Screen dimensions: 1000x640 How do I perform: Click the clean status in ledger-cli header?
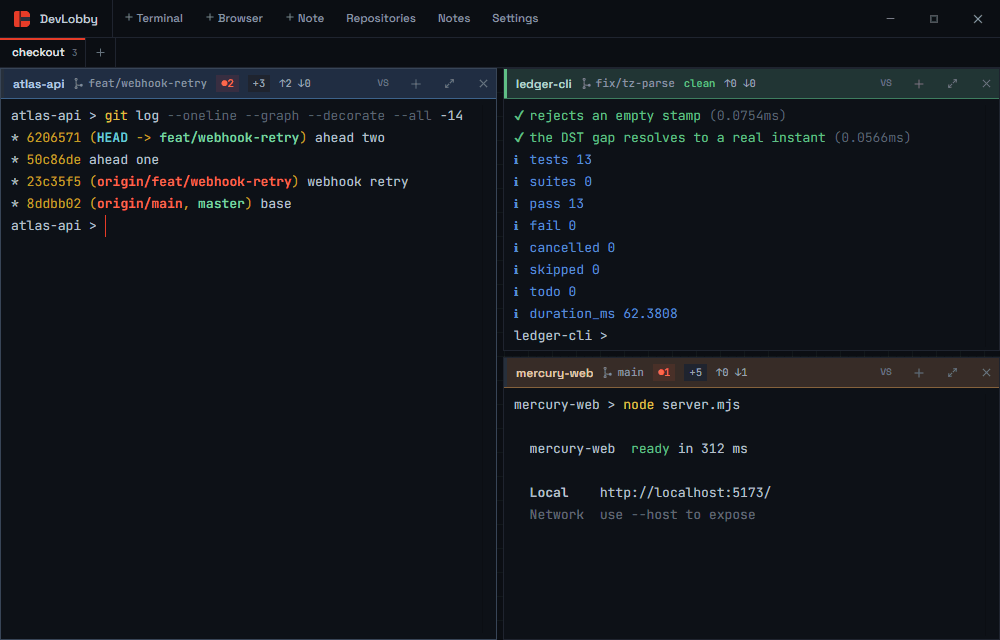[x=700, y=84]
